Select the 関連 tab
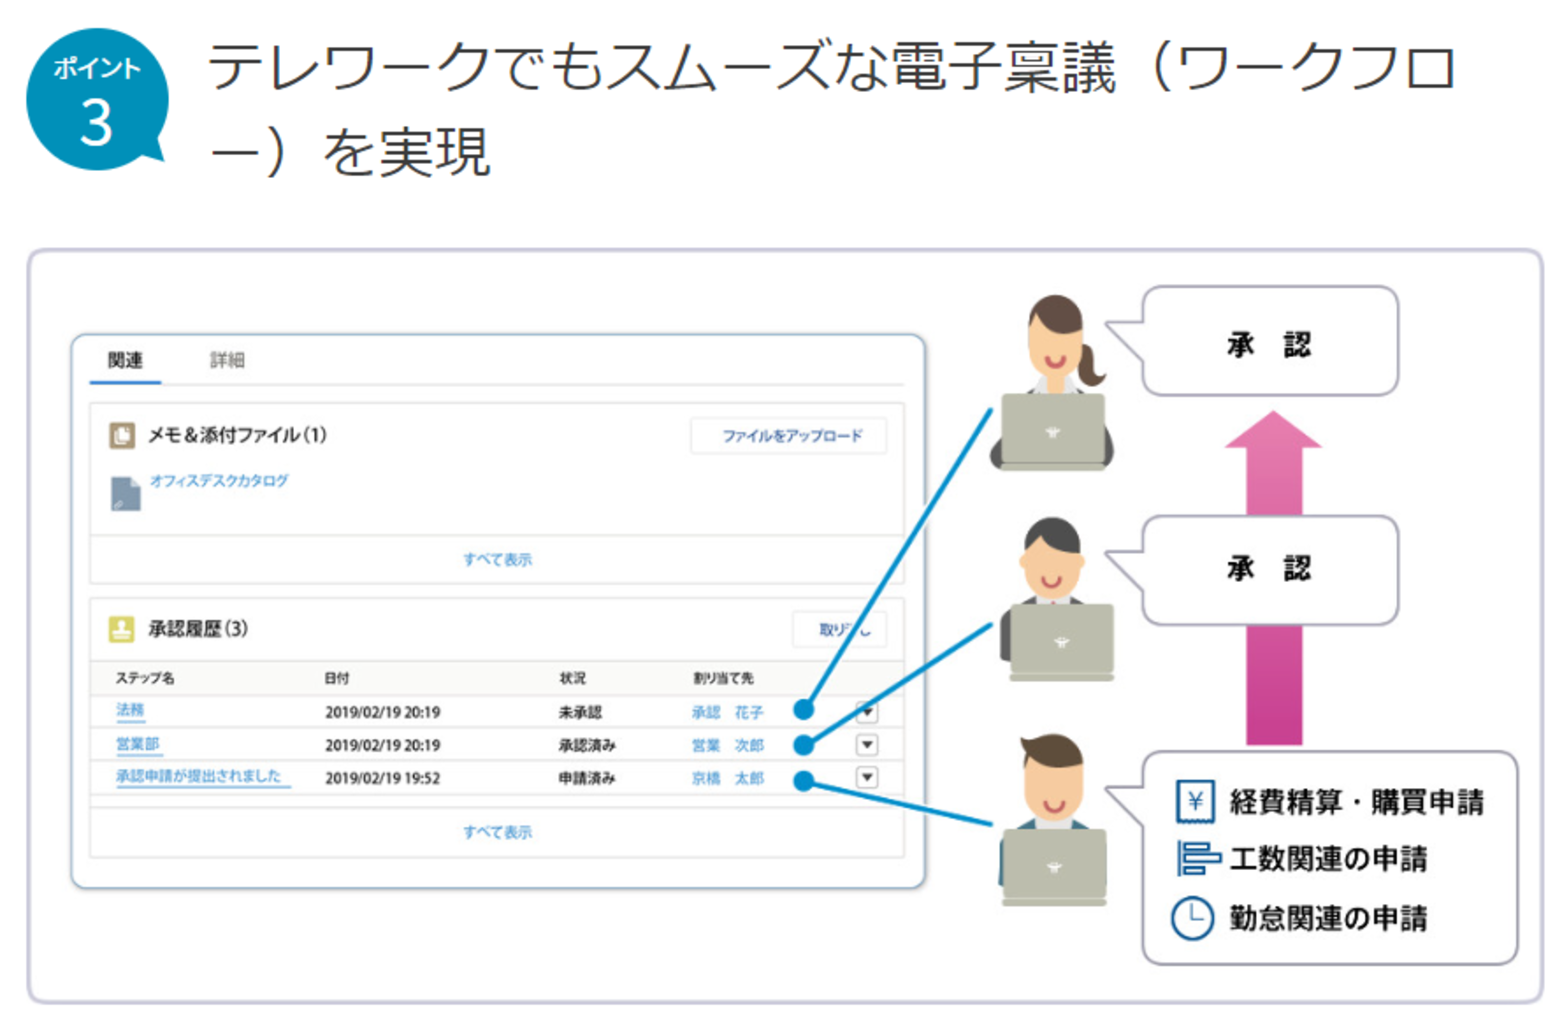Image resolution: width=1562 pixels, height=1017 pixels. click(x=124, y=360)
